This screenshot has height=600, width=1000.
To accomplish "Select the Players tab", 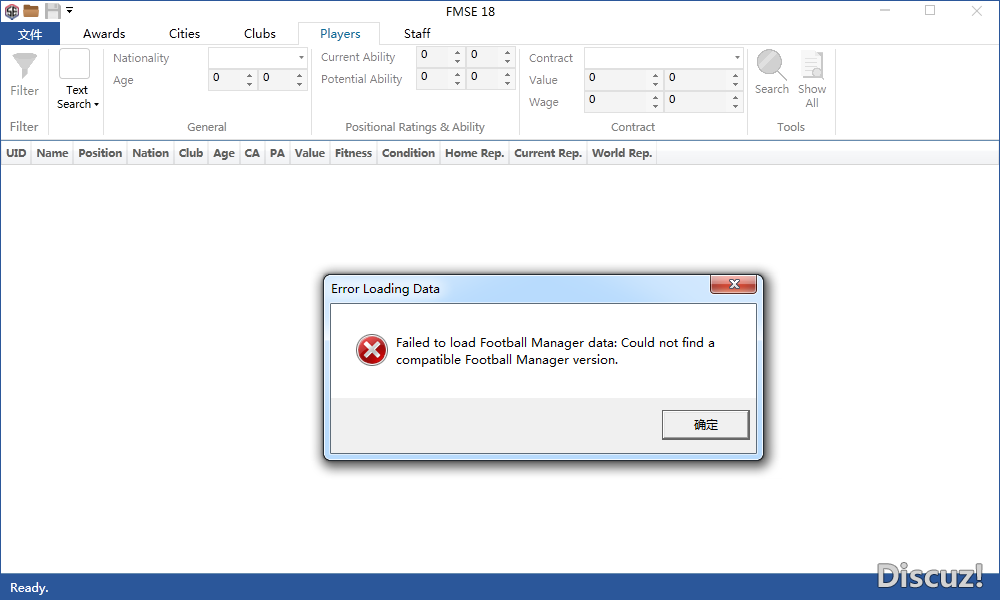I will pos(340,34).
